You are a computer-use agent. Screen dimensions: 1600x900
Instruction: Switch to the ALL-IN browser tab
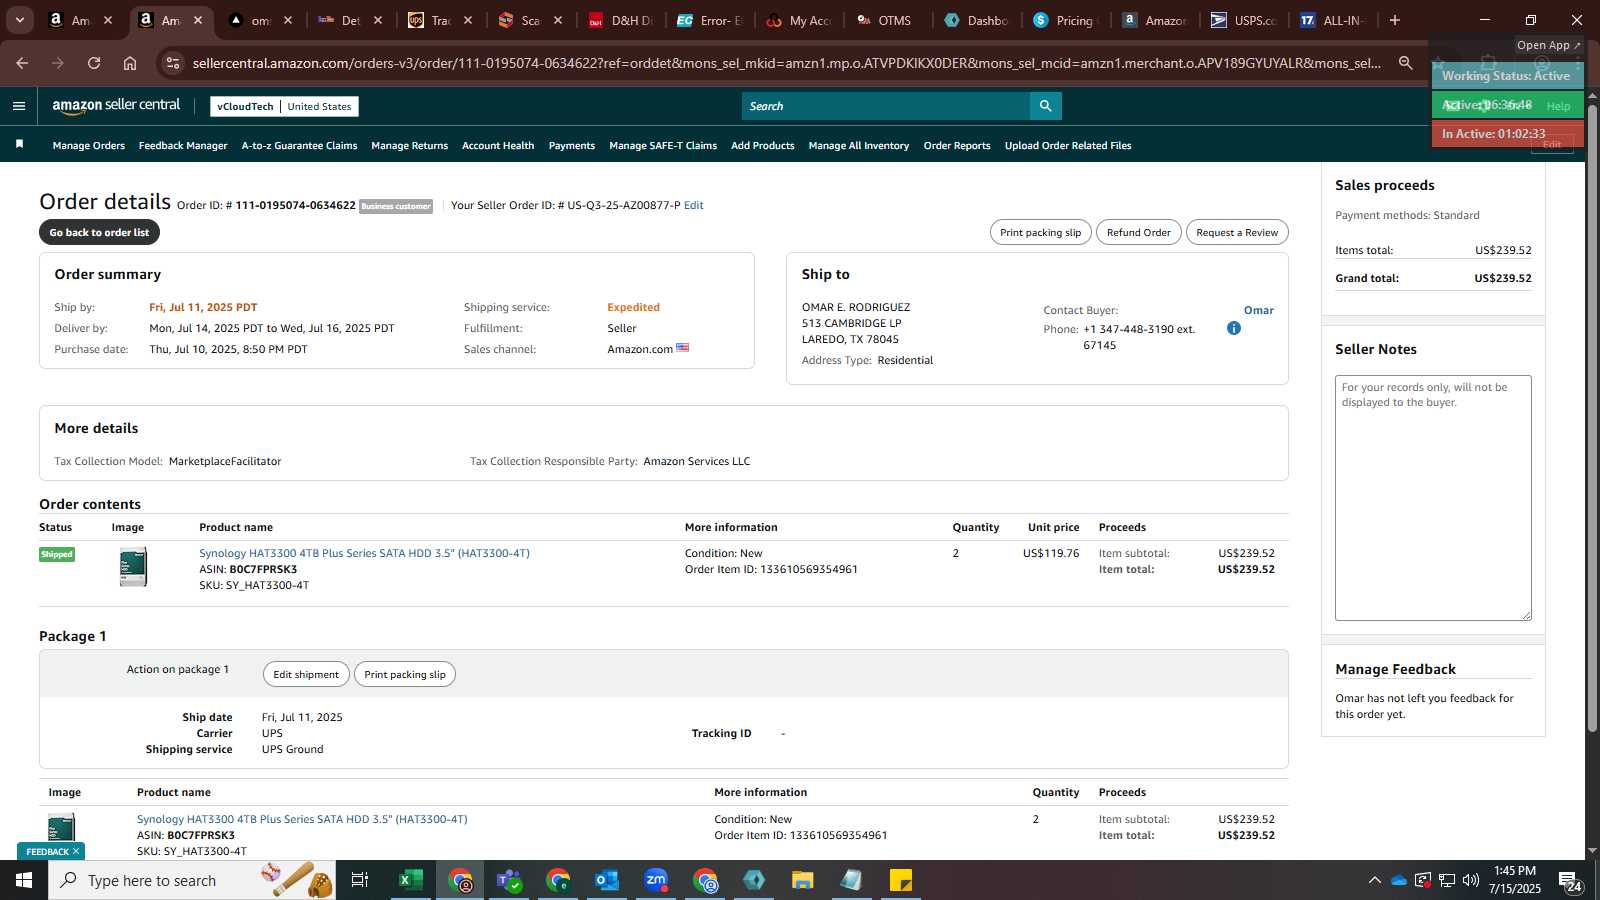pos(1333,20)
